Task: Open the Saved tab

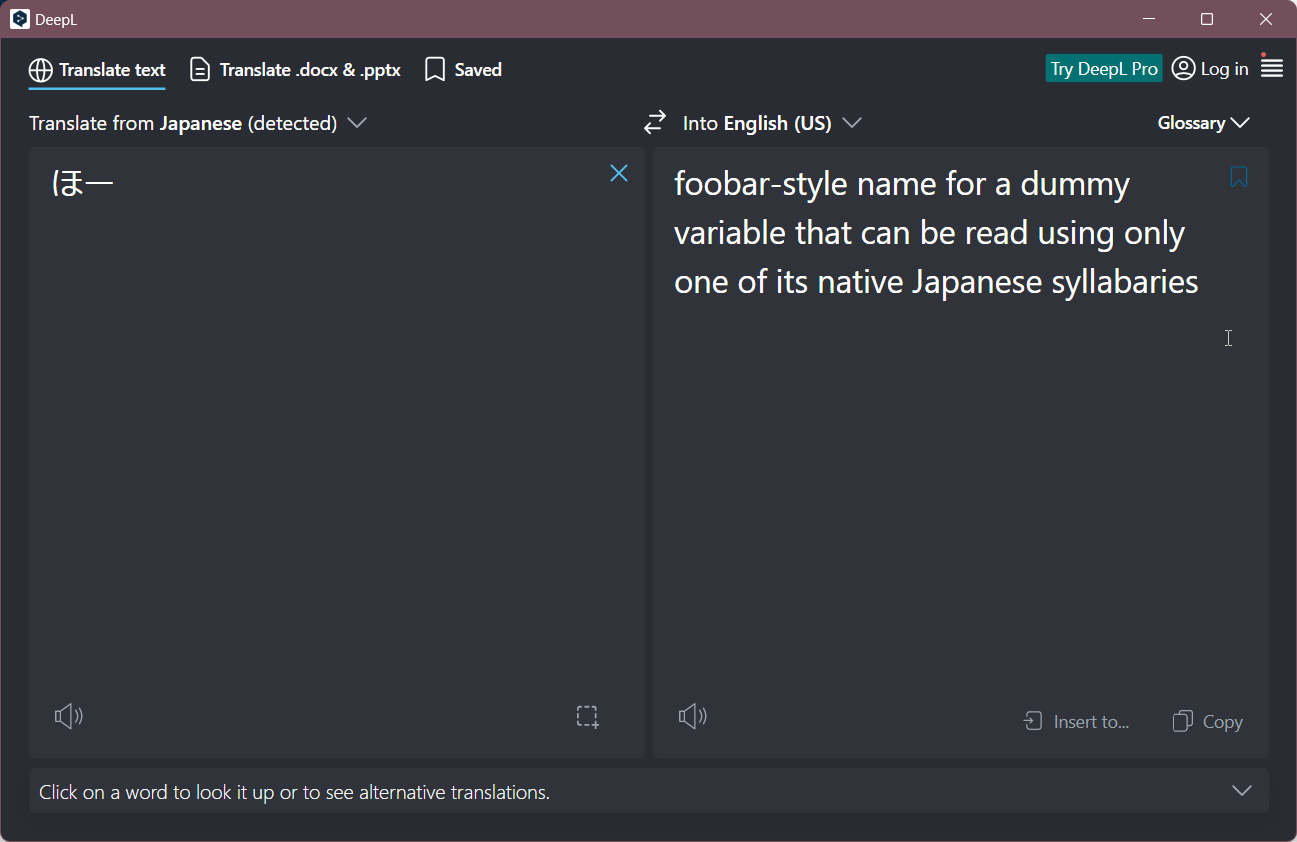Action: click(463, 70)
